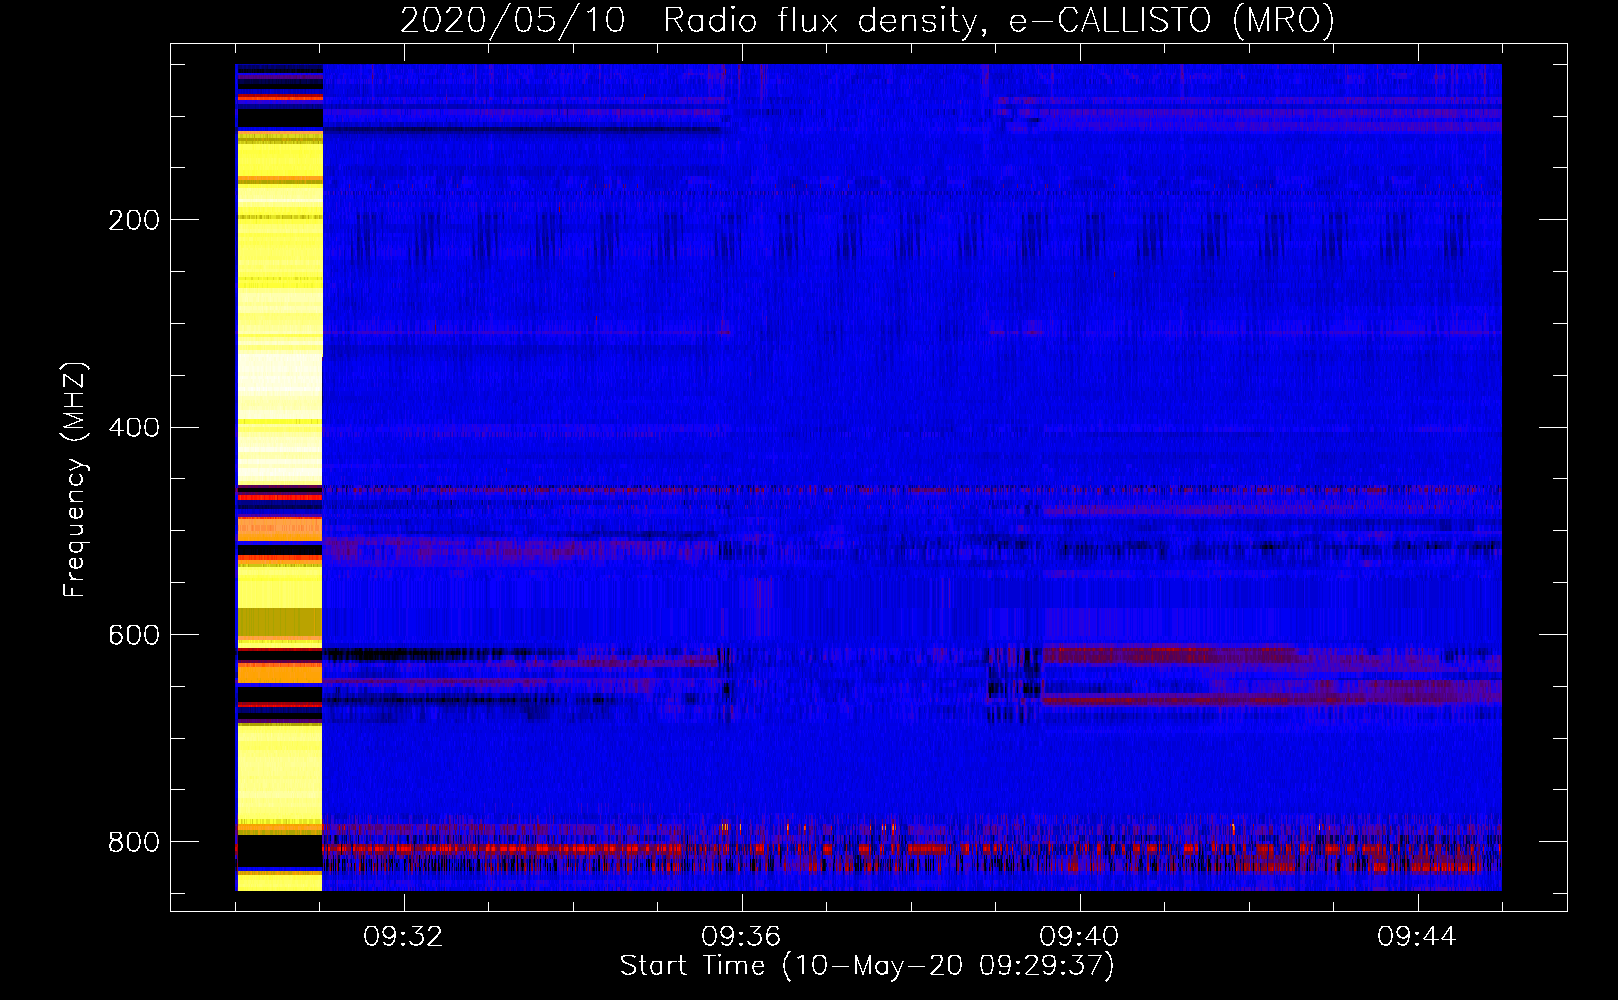Image resolution: width=1618 pixels, height=1000 pixels.
Task: Click the 09:32 time tick label
Action: coord(404,936)
